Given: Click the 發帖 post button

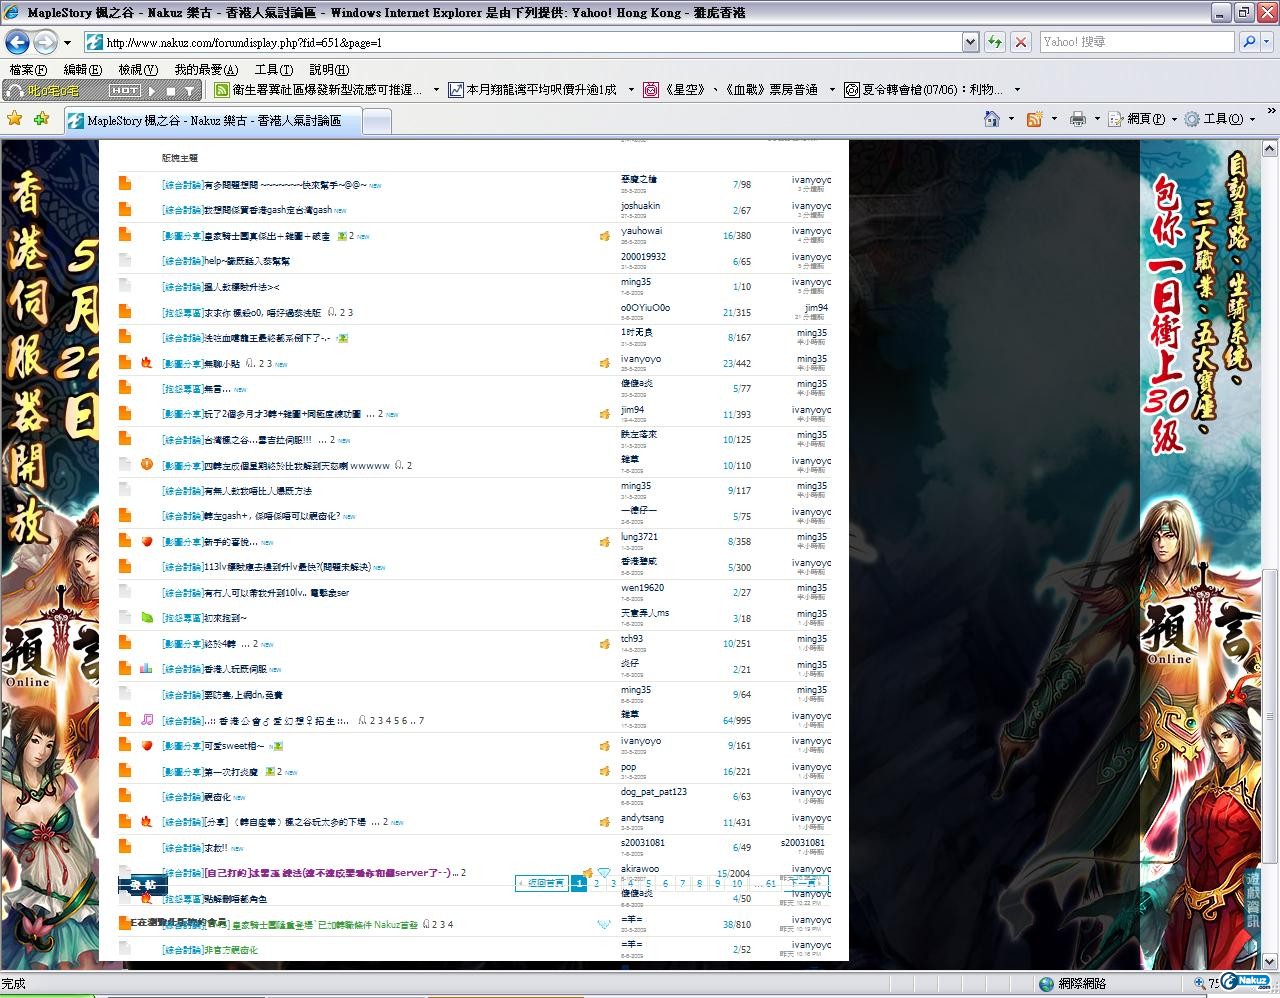Looking at the screenshot, I should pos(143,885).
